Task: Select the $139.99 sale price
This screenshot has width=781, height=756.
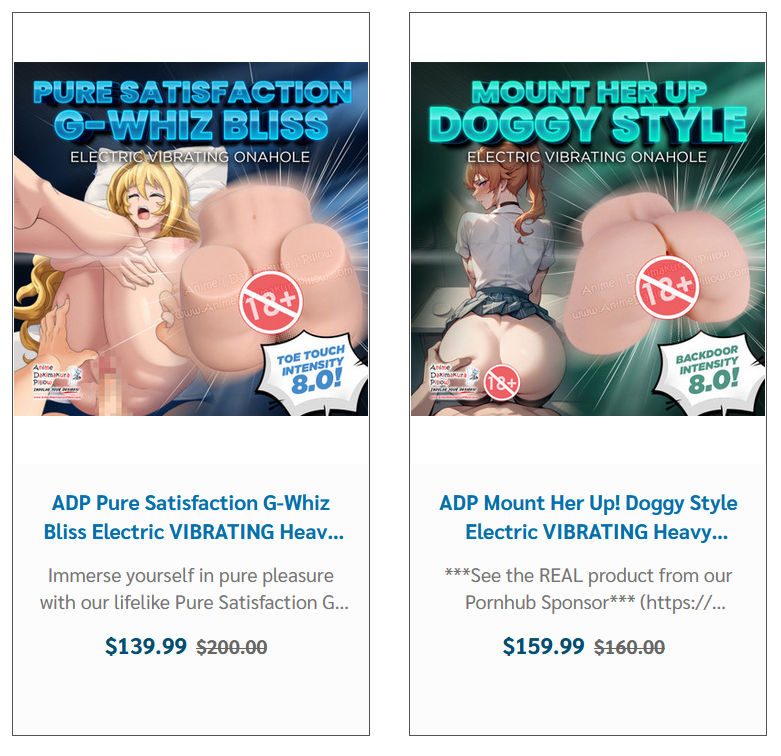Action: [145, 646]
